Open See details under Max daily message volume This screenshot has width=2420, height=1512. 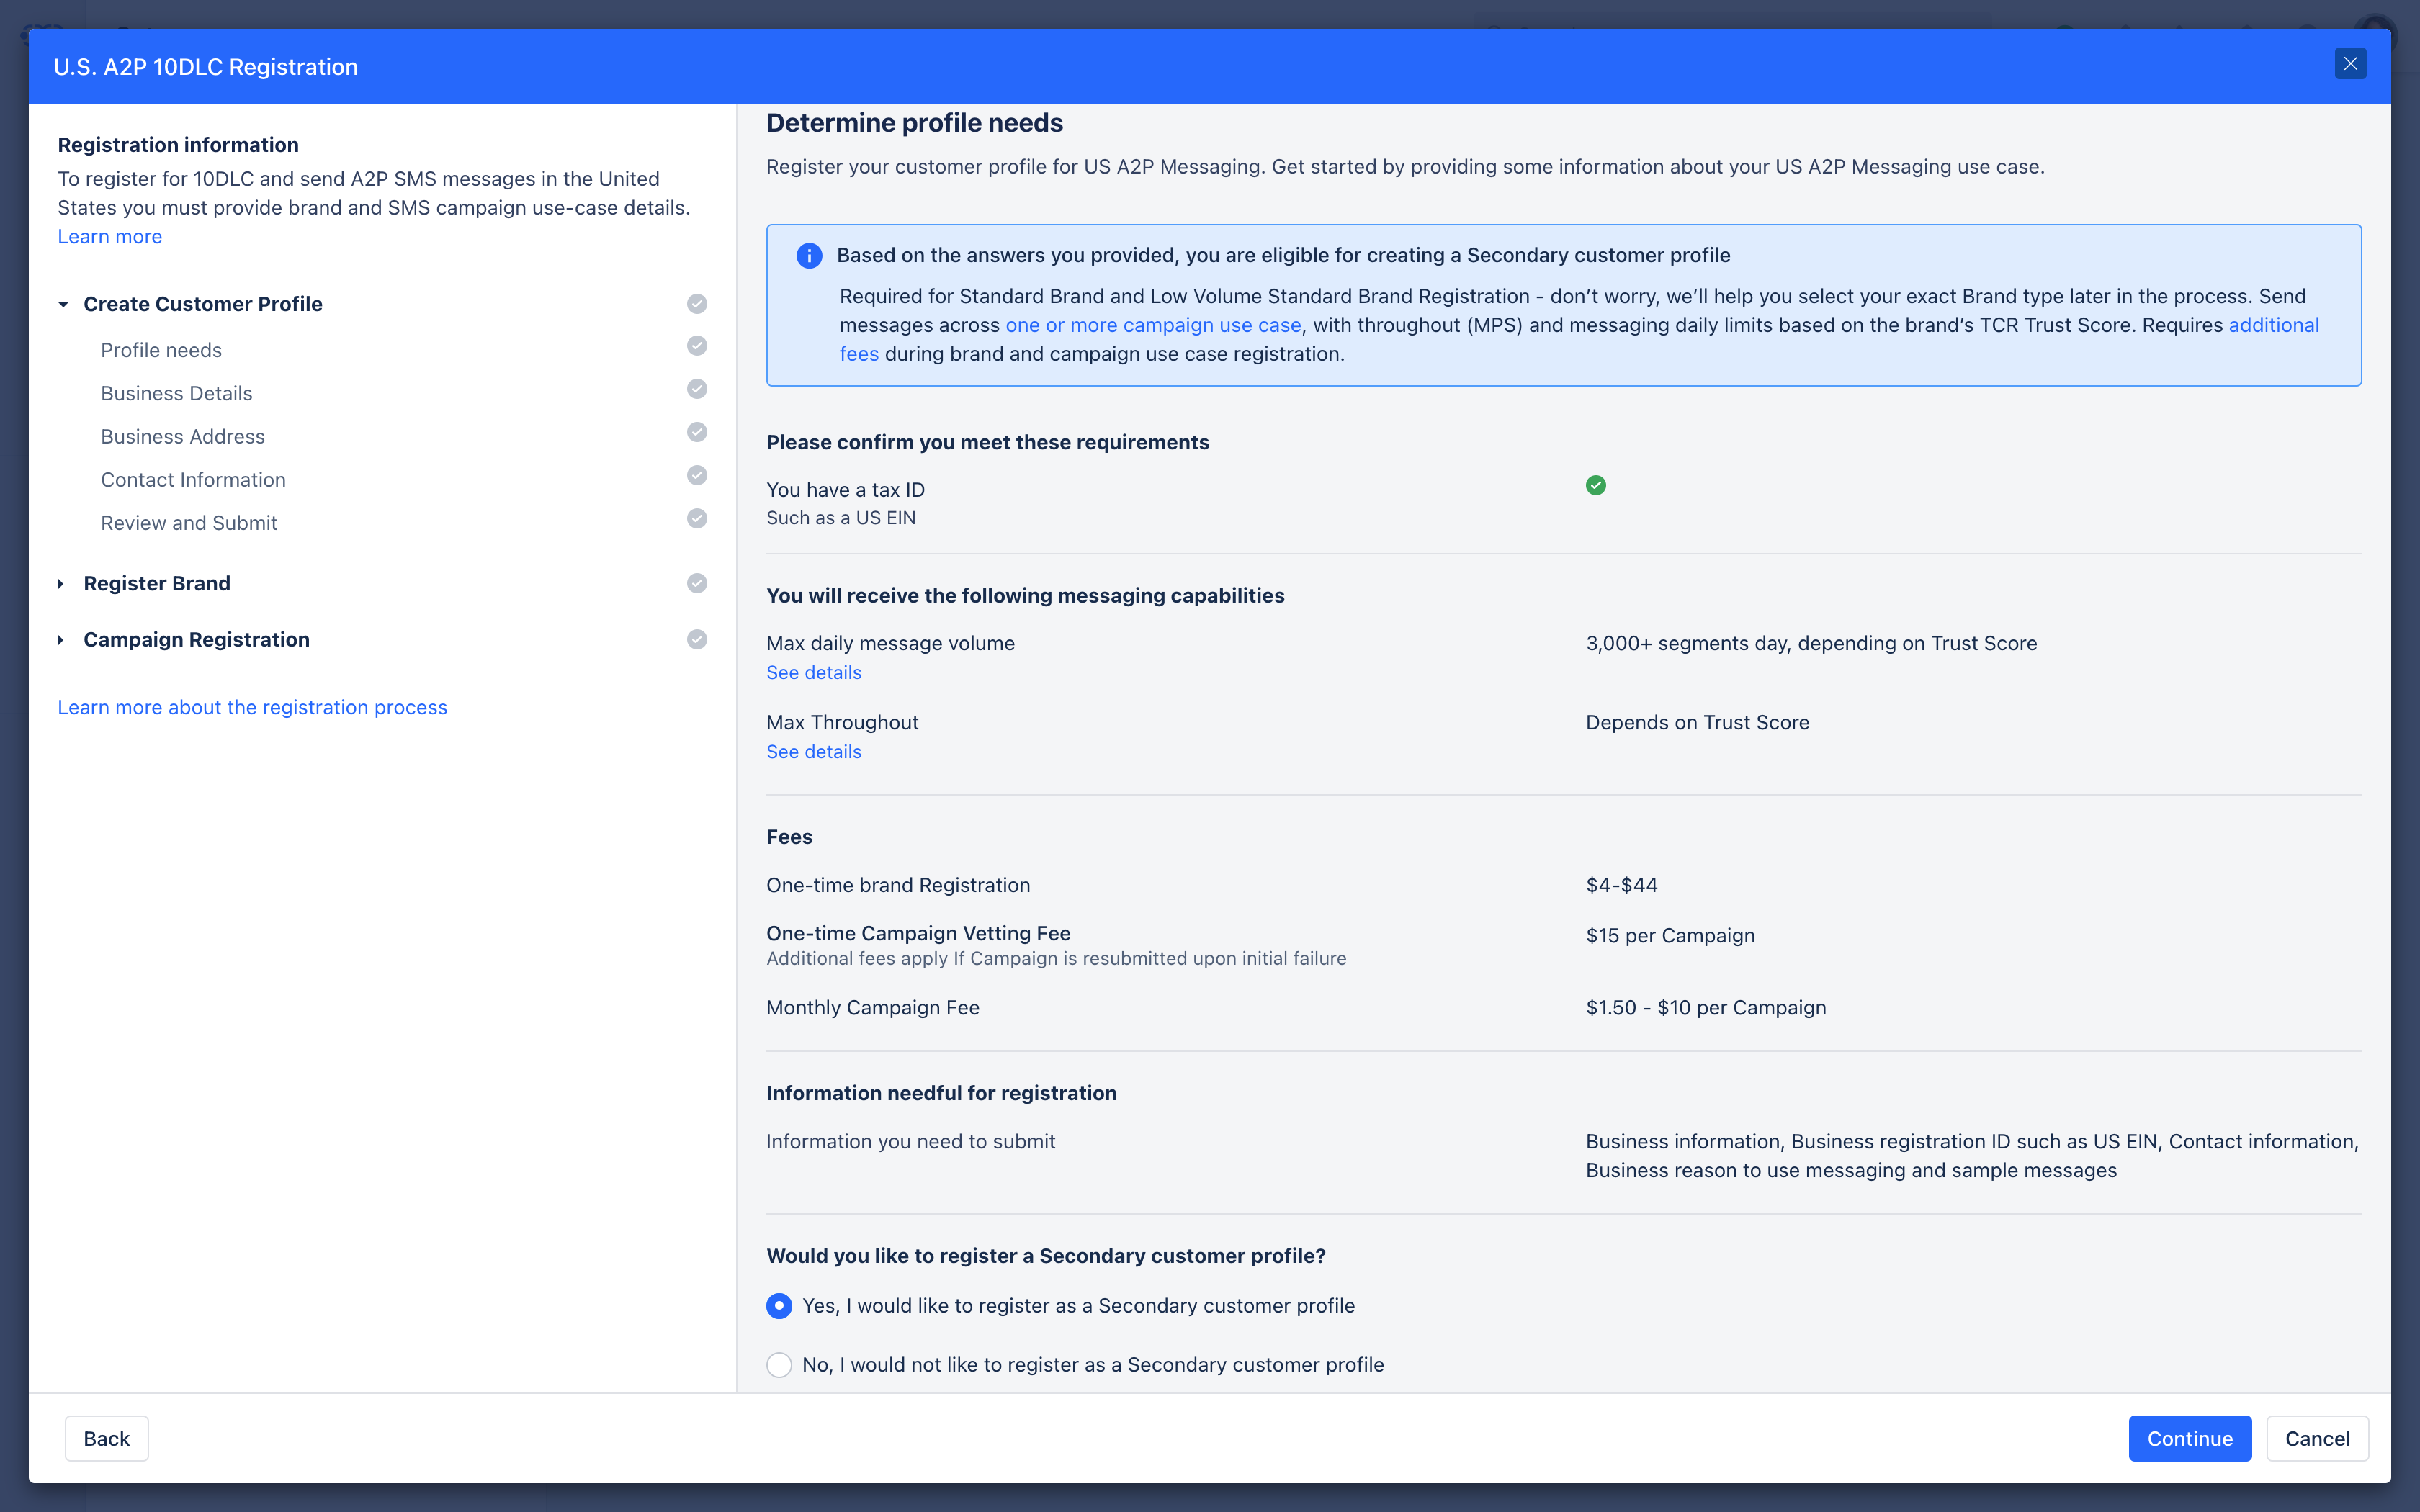(813, 673)
